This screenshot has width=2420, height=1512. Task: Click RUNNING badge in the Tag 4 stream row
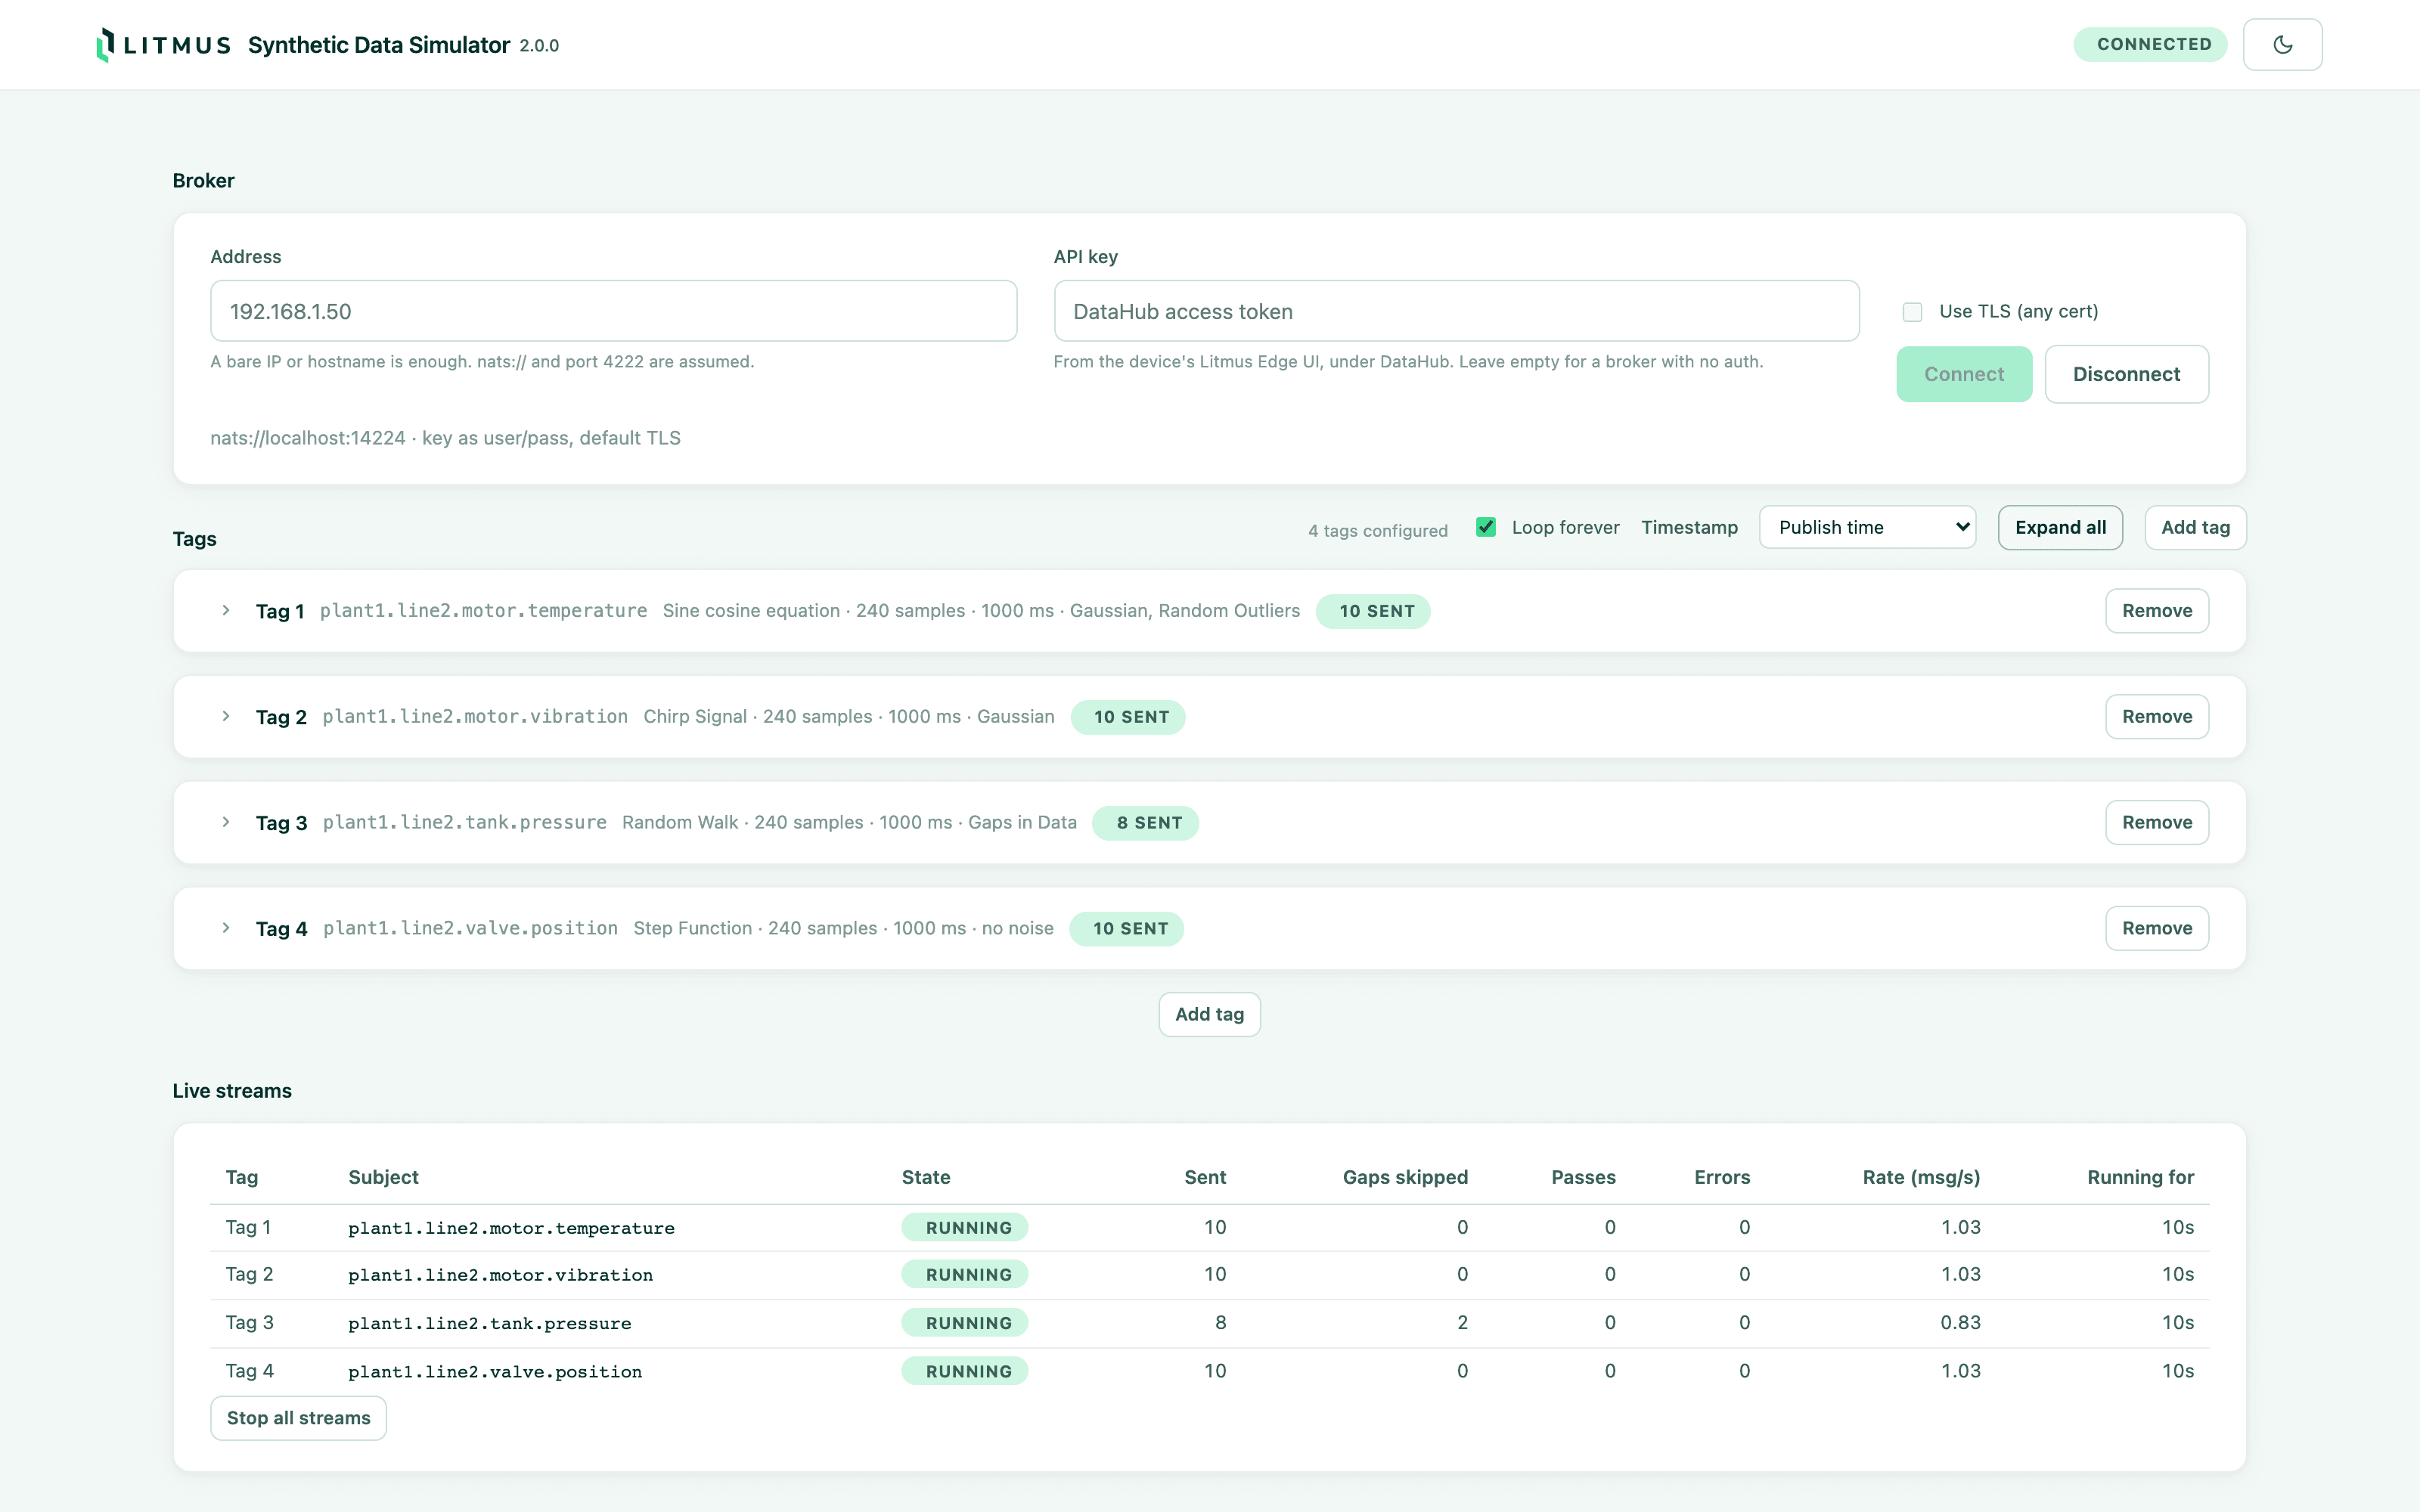click(964, 1371)
